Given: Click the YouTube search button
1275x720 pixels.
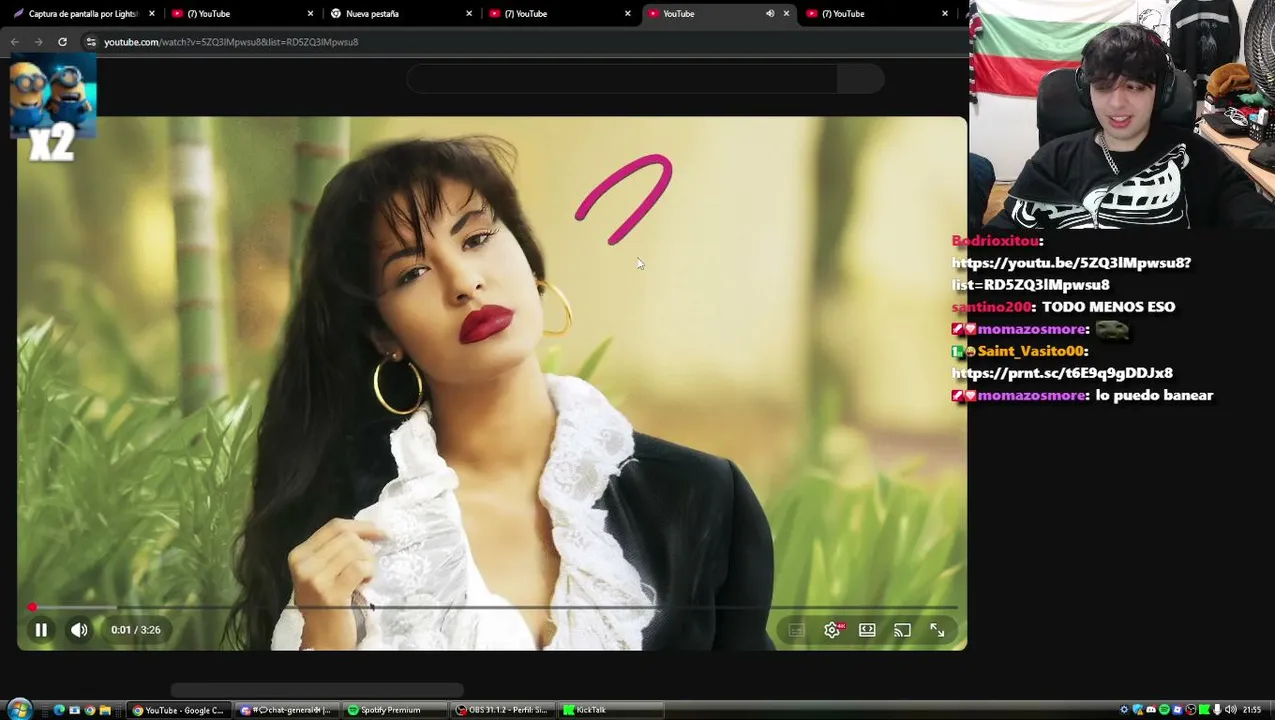Looking at the screenshot, I should pos(860,79).
